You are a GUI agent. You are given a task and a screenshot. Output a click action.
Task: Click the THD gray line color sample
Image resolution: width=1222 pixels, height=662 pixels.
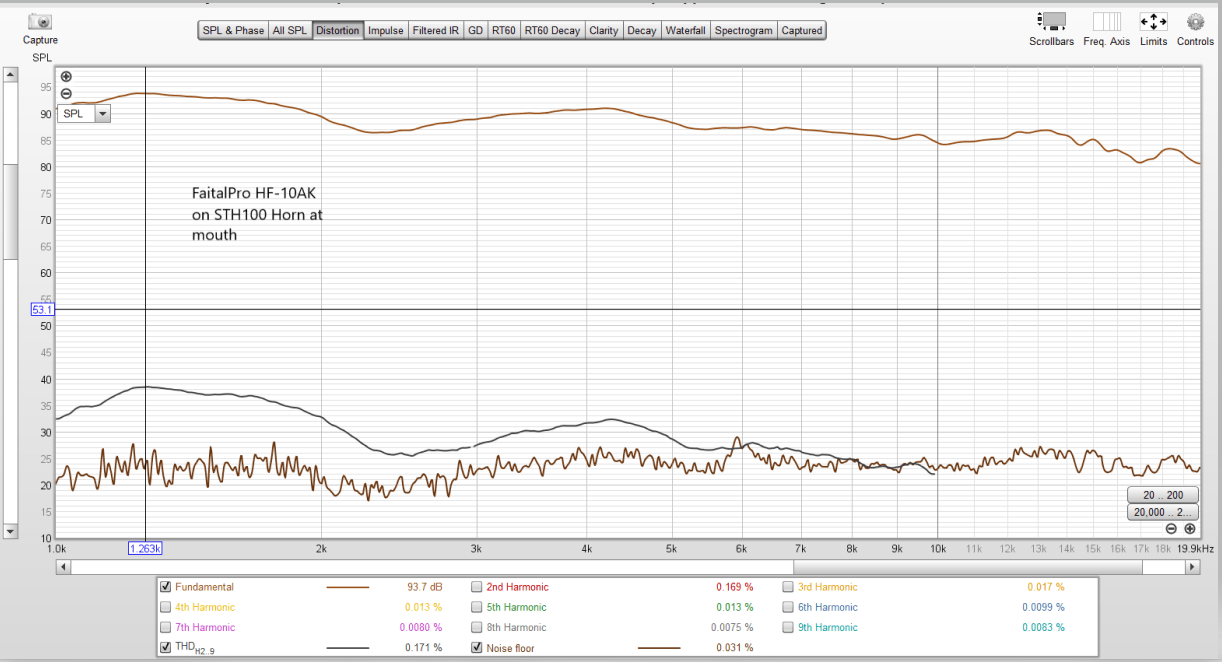(x=348, y=648)
